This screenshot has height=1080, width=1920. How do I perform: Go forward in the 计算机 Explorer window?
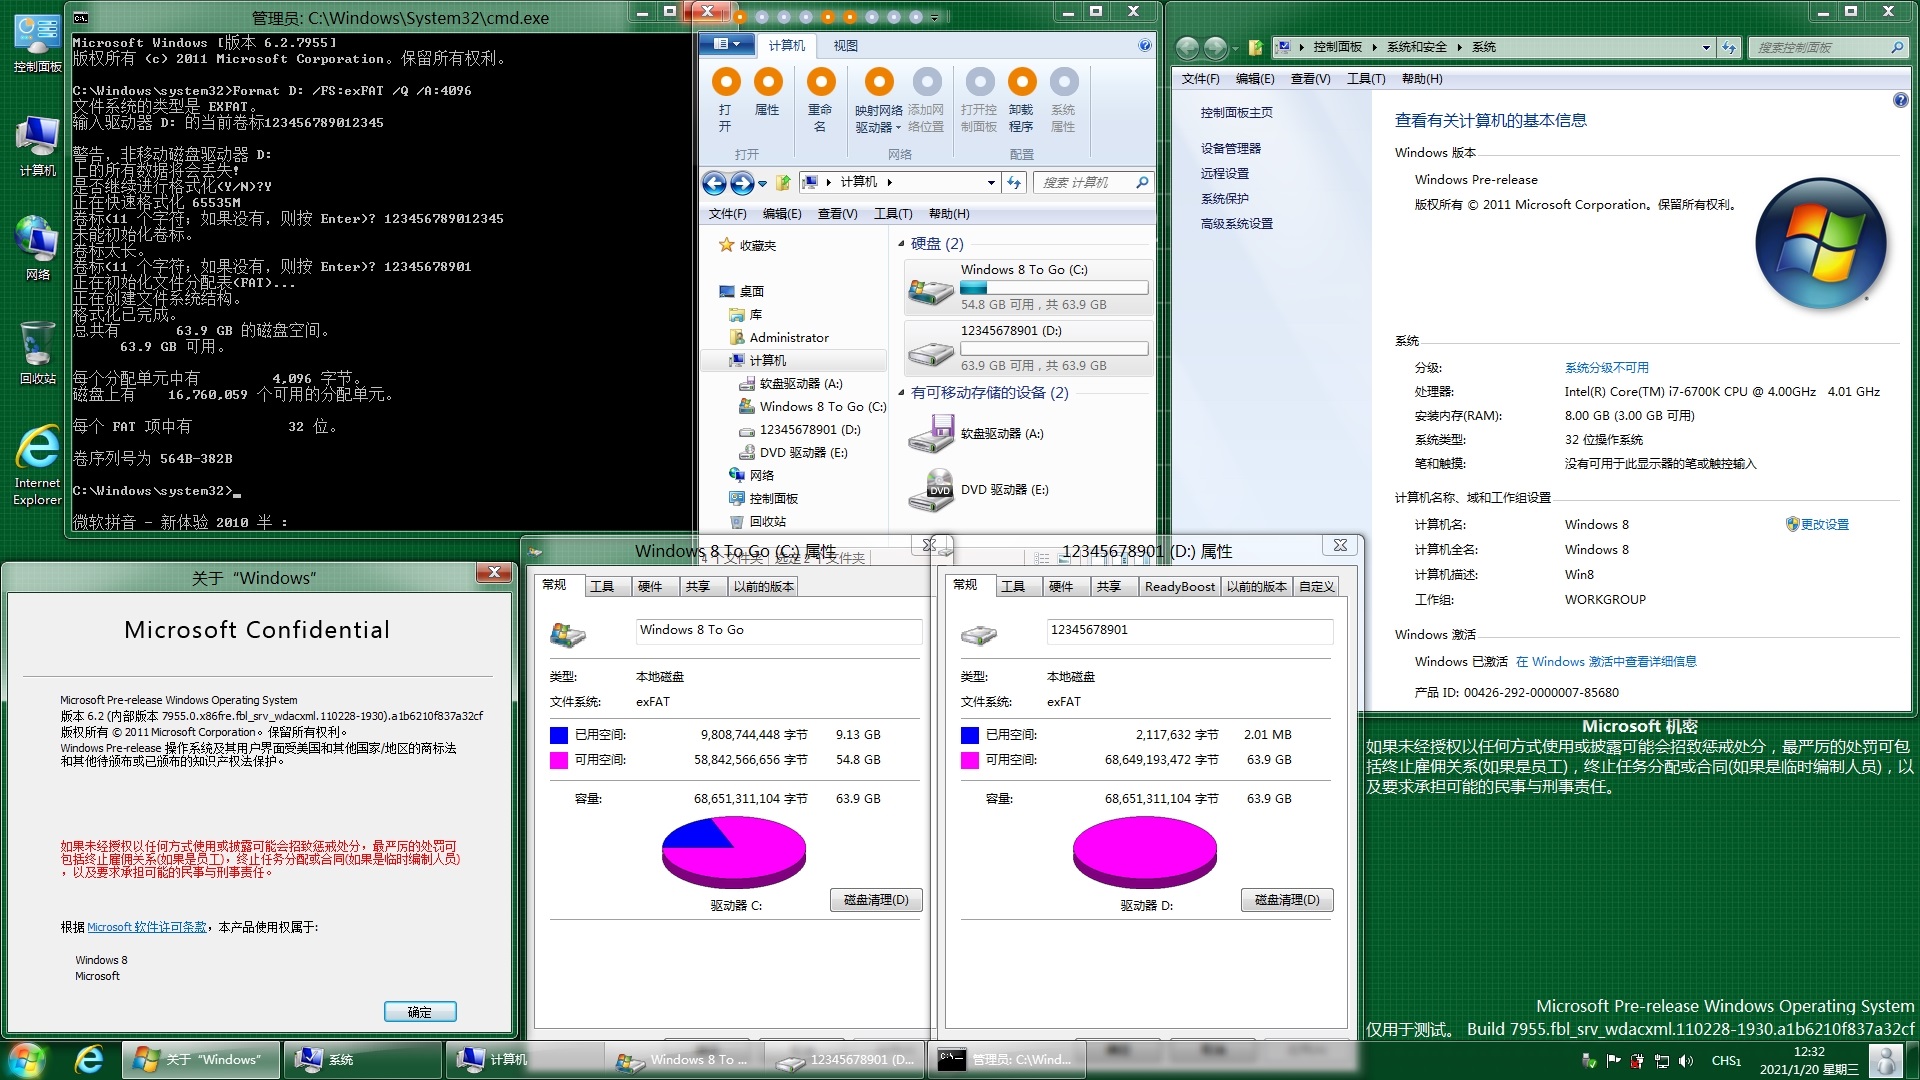pyautogui.click(x=741, y=183)
